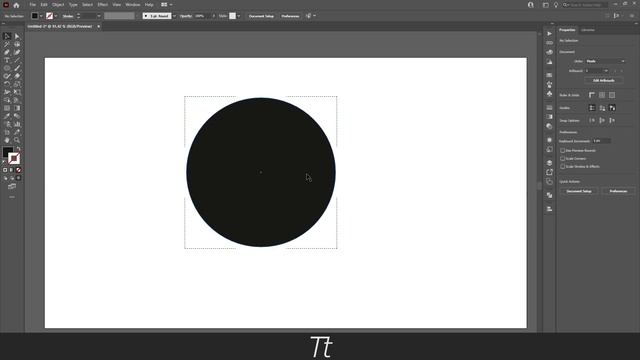The image size is (640, 360).
Task: Close the Untitled document tab
Action: pyautogui.click(x=98, y=27)
